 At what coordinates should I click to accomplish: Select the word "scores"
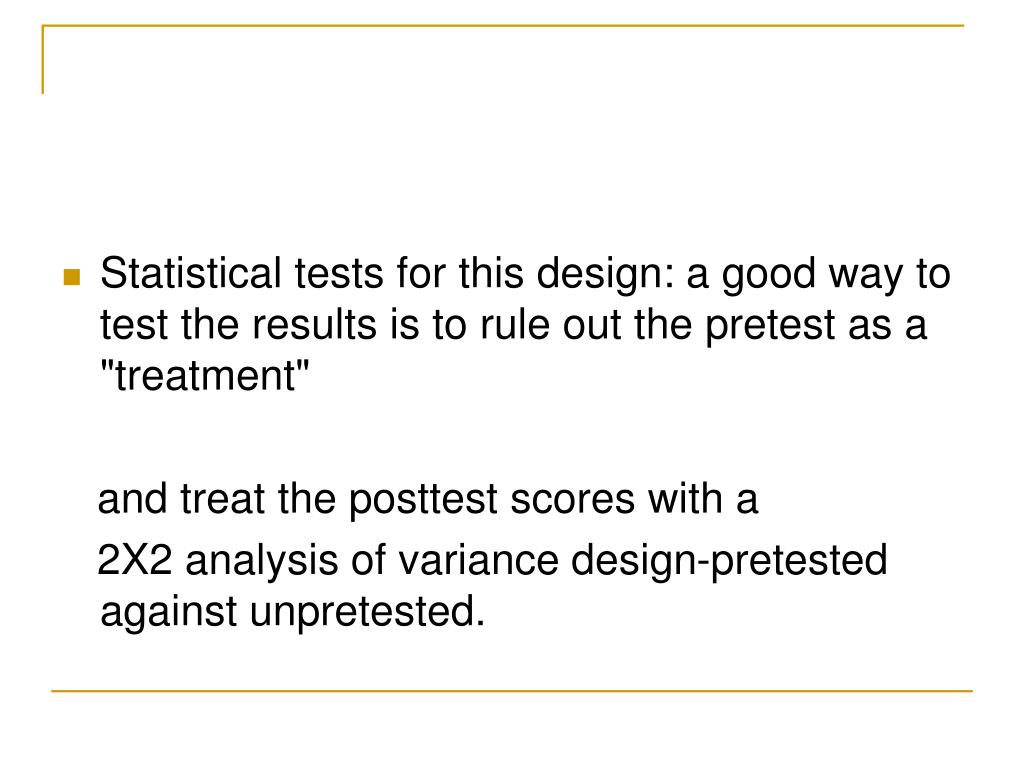pyautogui.click(x=572, y=500)
